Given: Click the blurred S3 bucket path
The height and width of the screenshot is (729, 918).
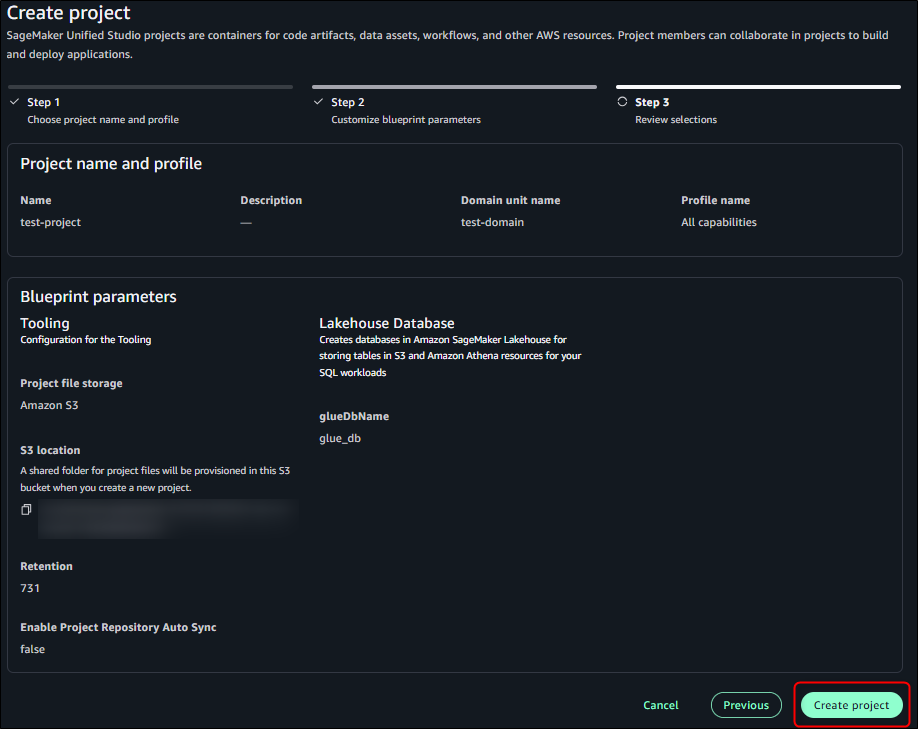Looking at the screenshot, I should pos(165,513).
